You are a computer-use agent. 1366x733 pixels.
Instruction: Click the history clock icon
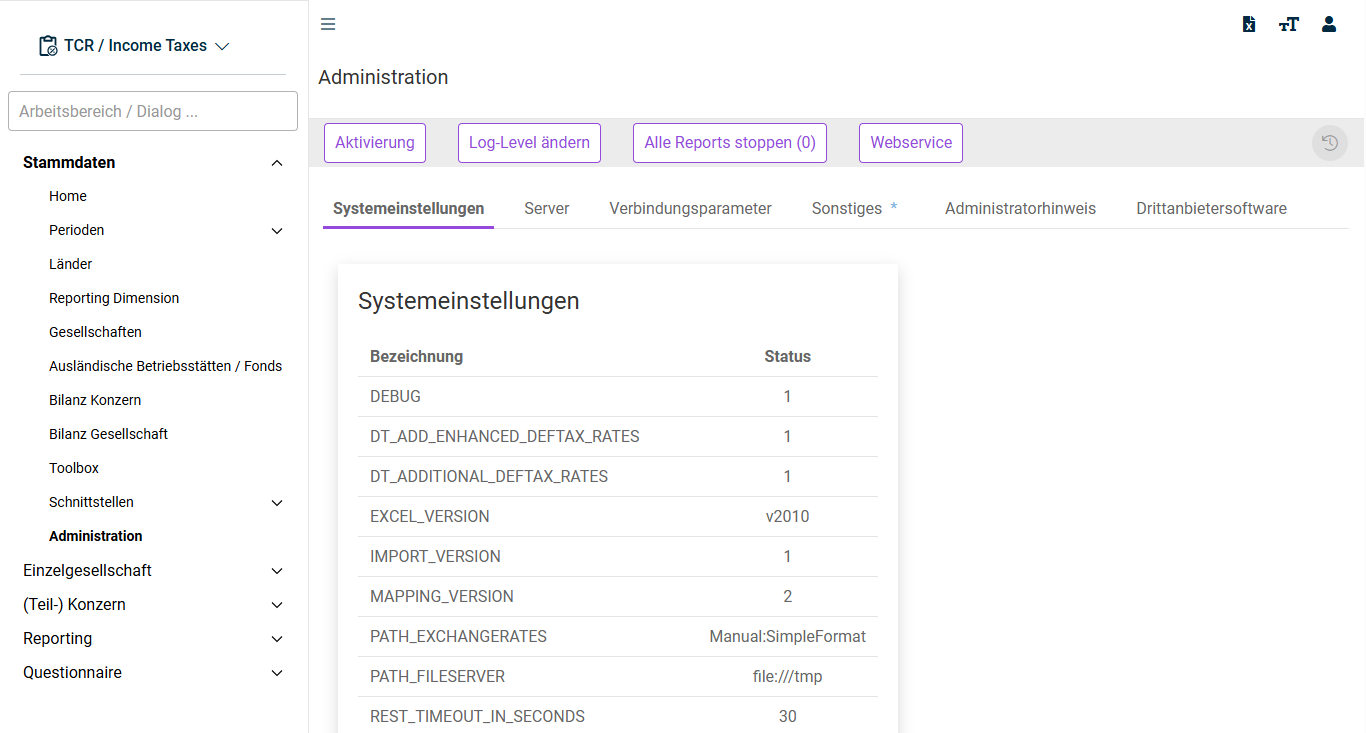coord(1330,143)
